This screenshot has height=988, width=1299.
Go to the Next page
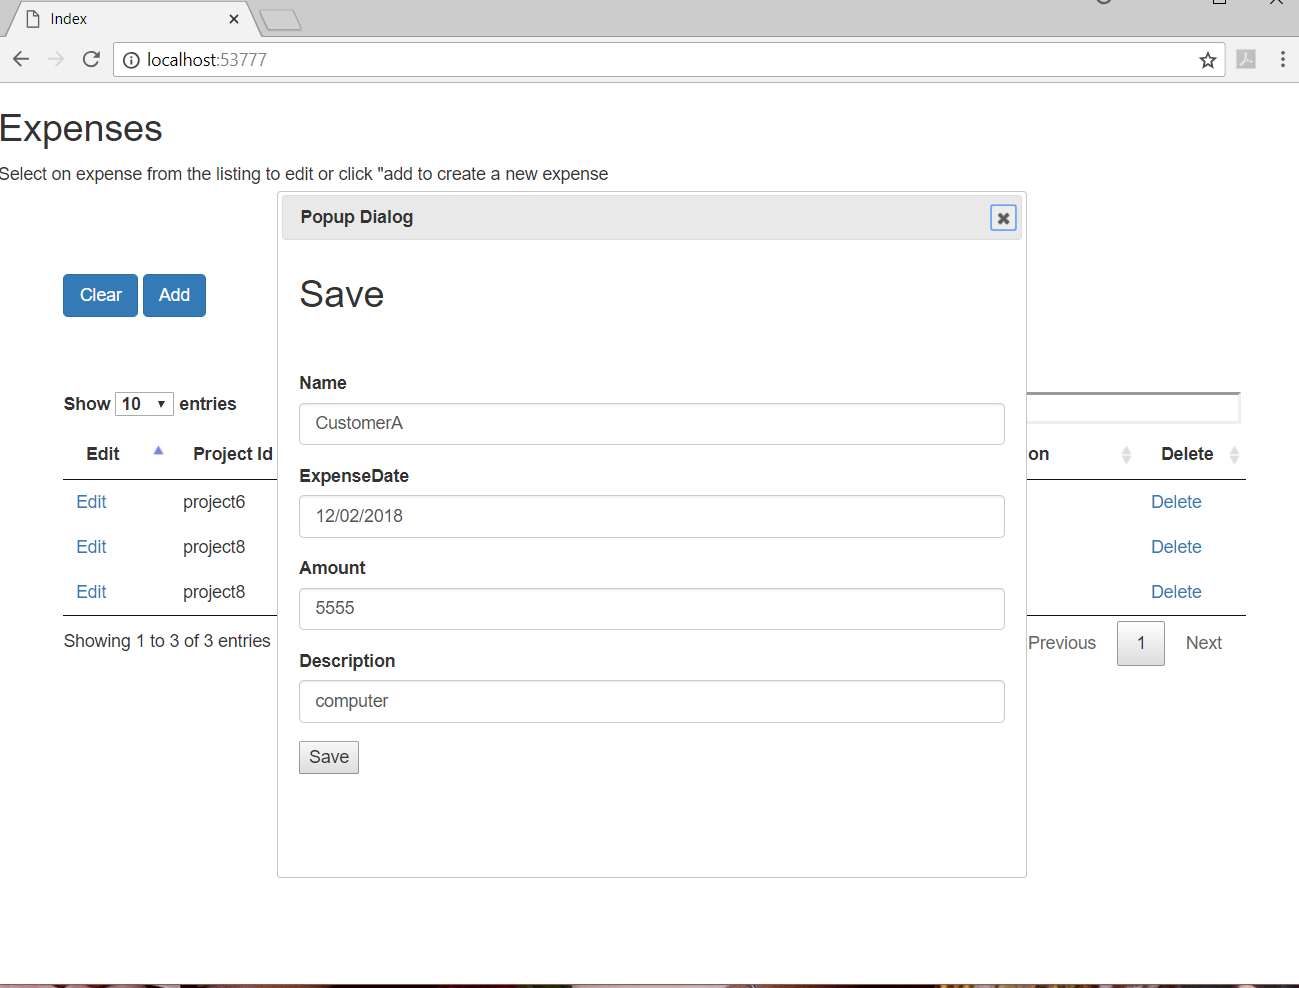pos(1204,643)
